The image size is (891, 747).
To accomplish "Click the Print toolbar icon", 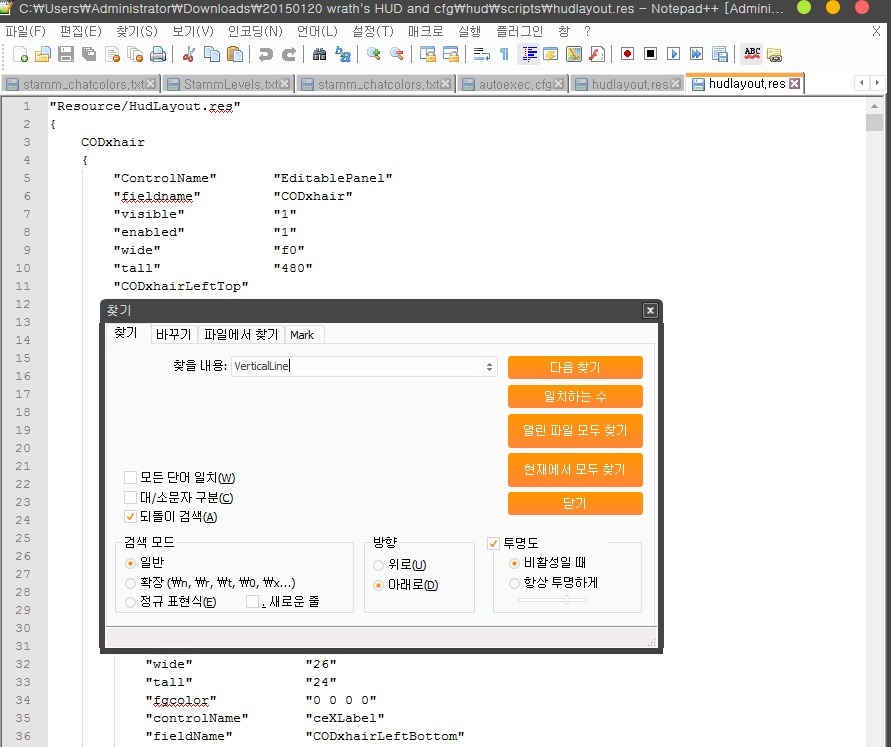I will point(158,54).
